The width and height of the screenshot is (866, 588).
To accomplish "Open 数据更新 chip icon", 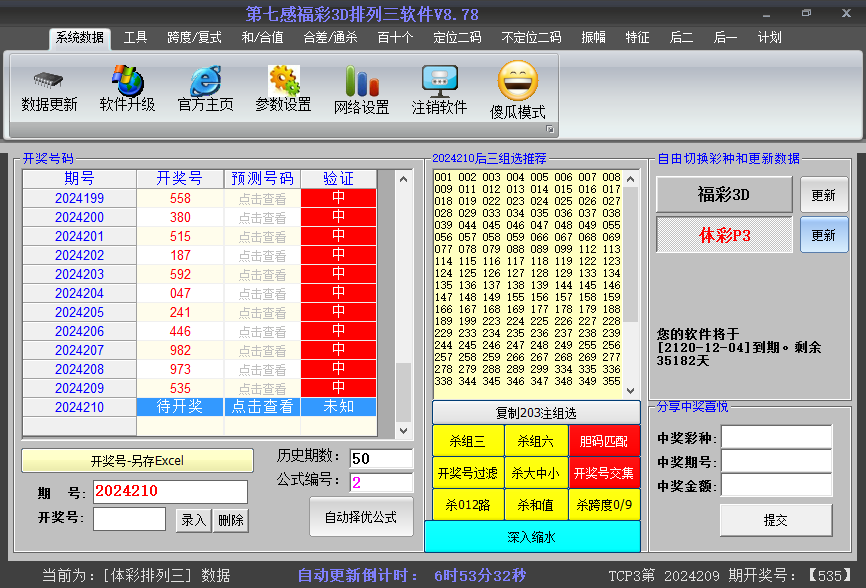I will pyautogui.click(x=49, y=81).
